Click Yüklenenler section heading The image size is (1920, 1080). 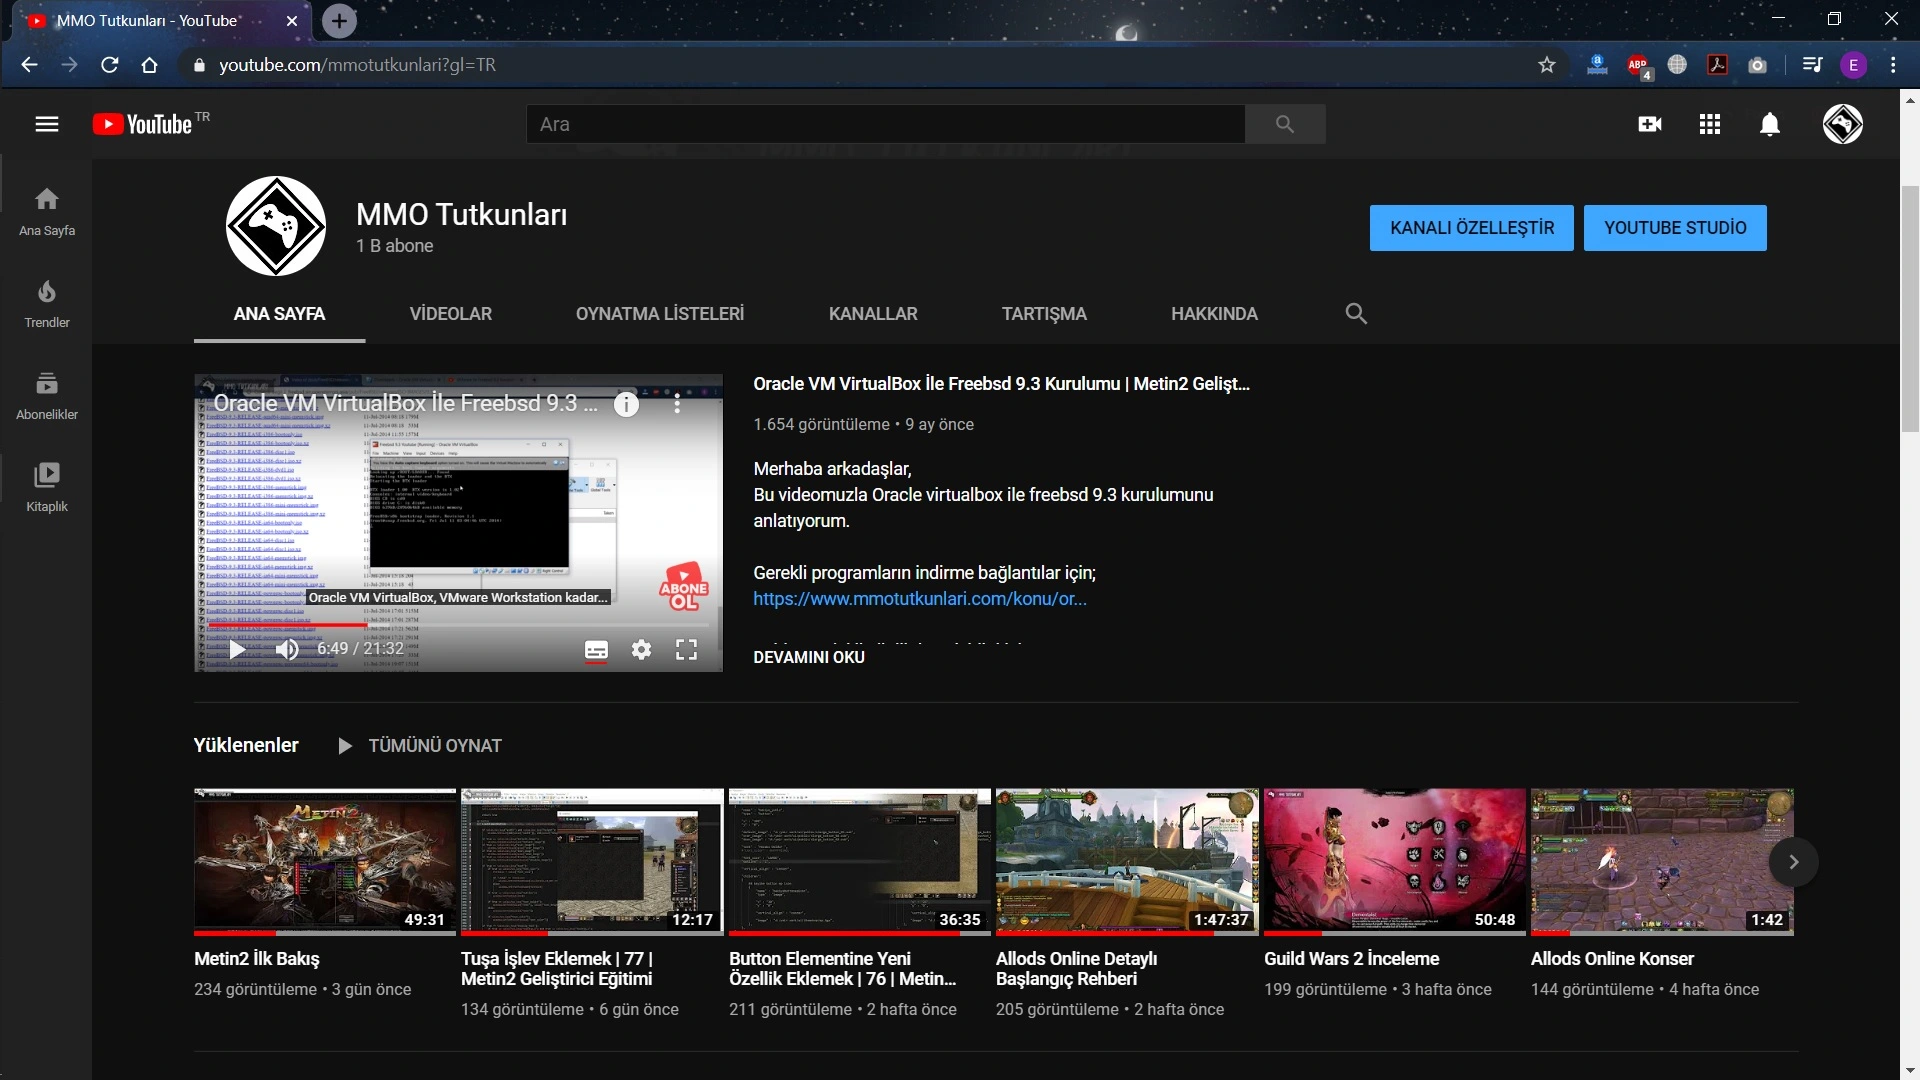[x=246, y=745]
